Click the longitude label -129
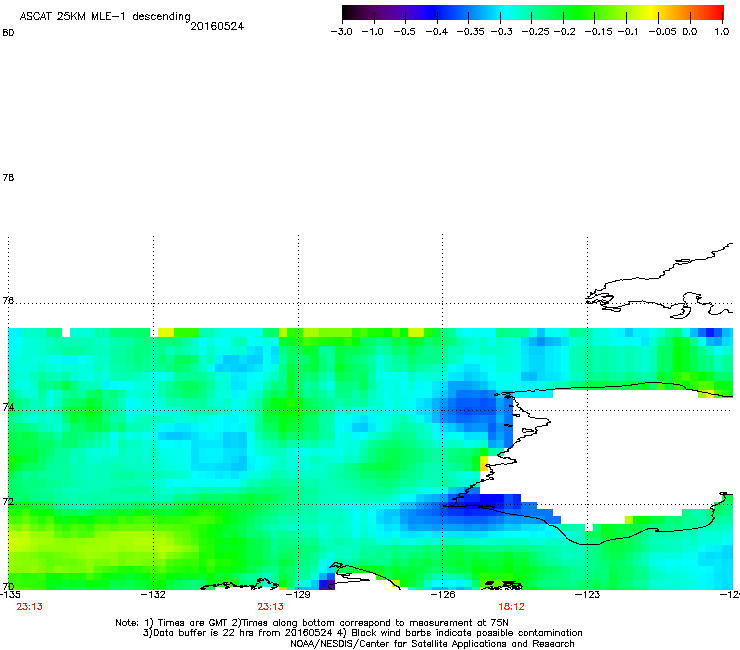 298,594
